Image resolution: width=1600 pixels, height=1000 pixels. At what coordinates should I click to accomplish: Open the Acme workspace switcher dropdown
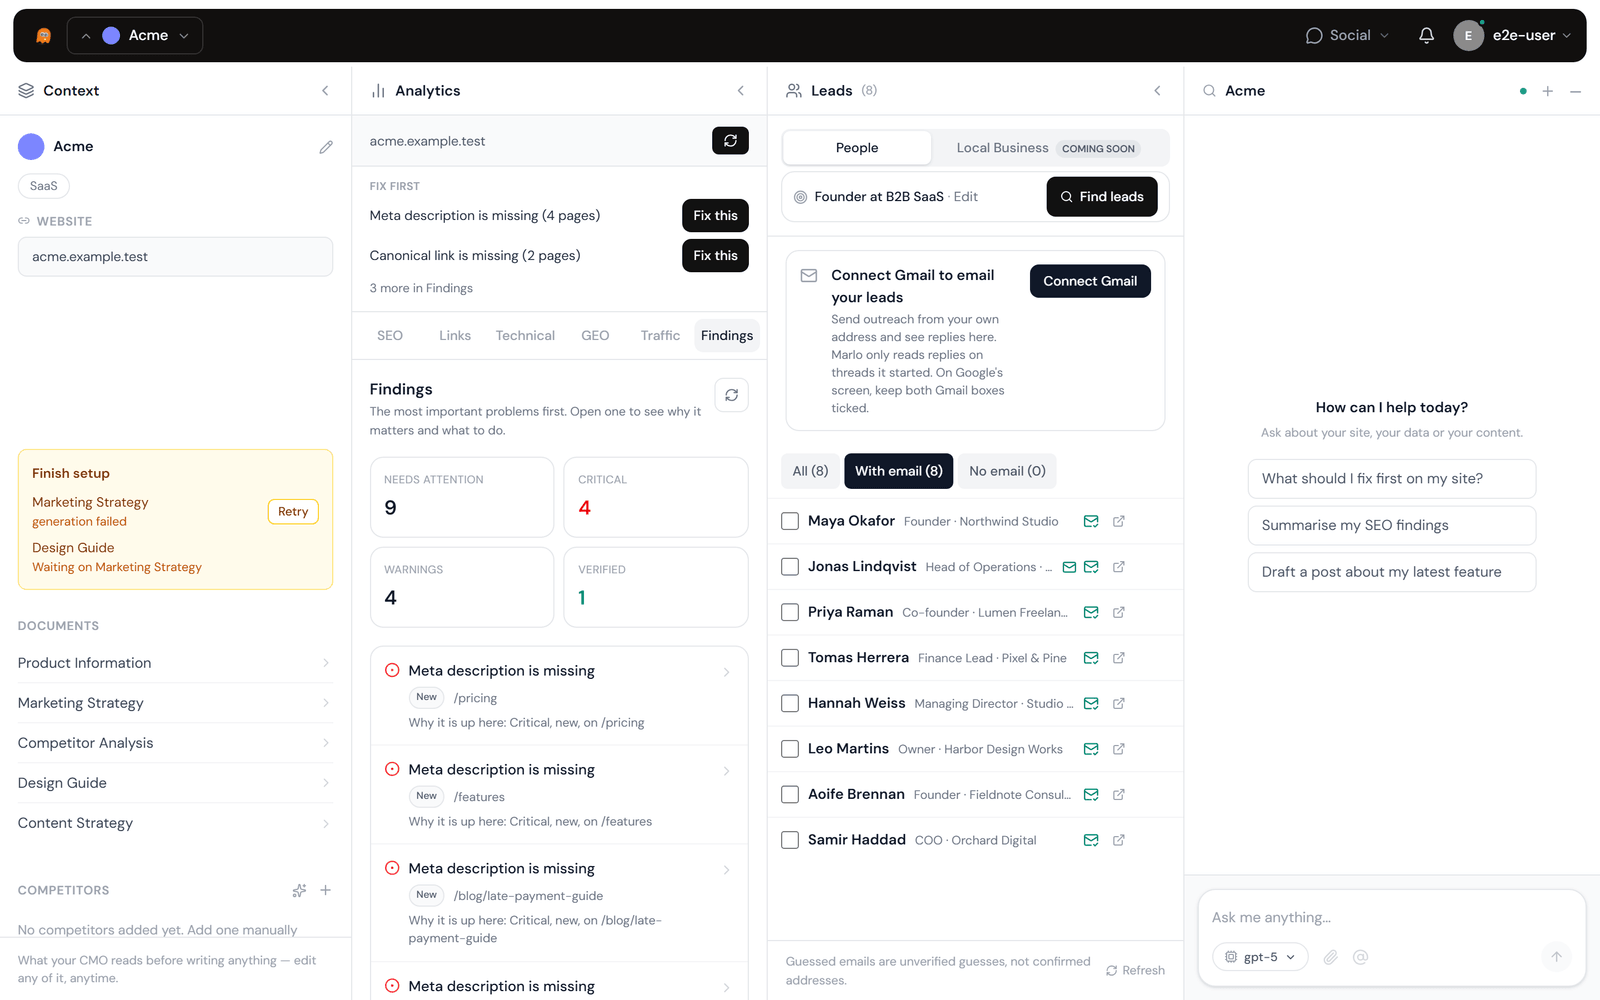[135, 36]
